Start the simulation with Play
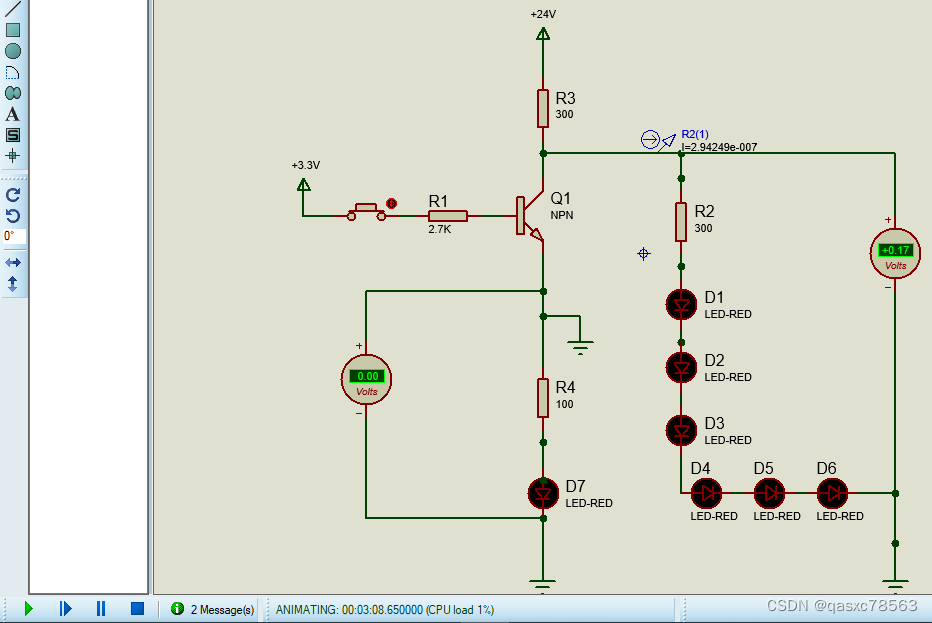932x623 pixels. [29, 609]
